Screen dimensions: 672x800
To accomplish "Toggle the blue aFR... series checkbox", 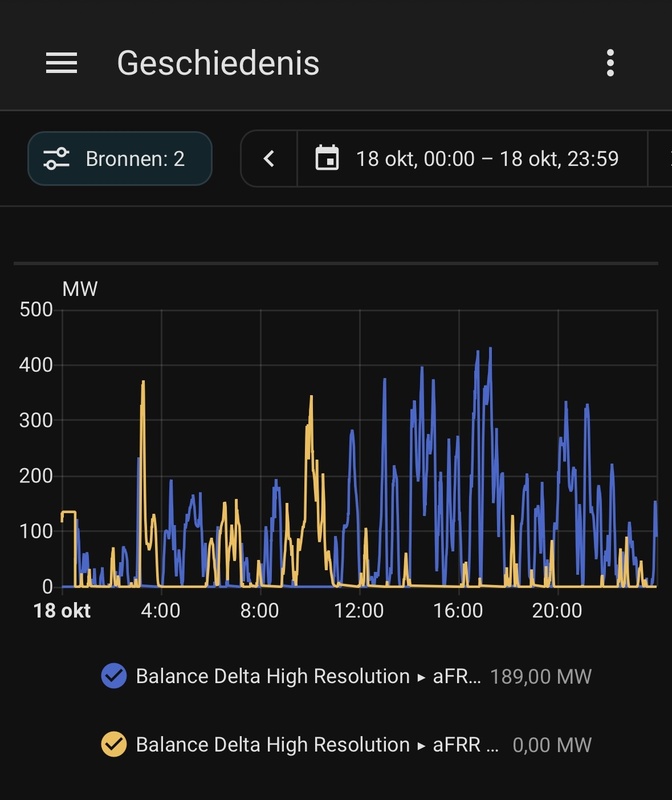I will [114, 676].
